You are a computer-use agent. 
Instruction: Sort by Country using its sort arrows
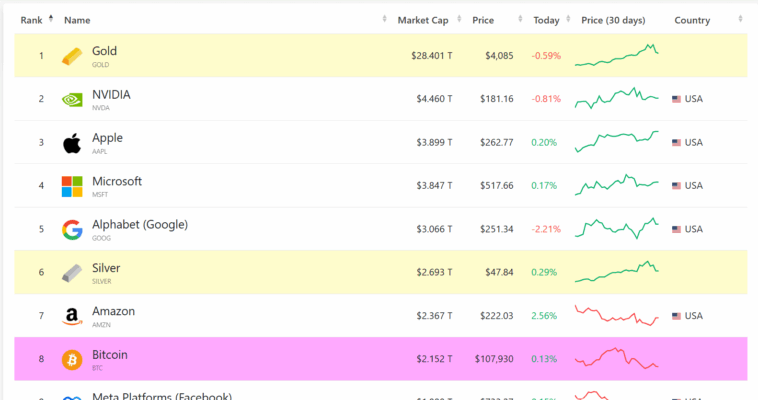pos(740,19)
